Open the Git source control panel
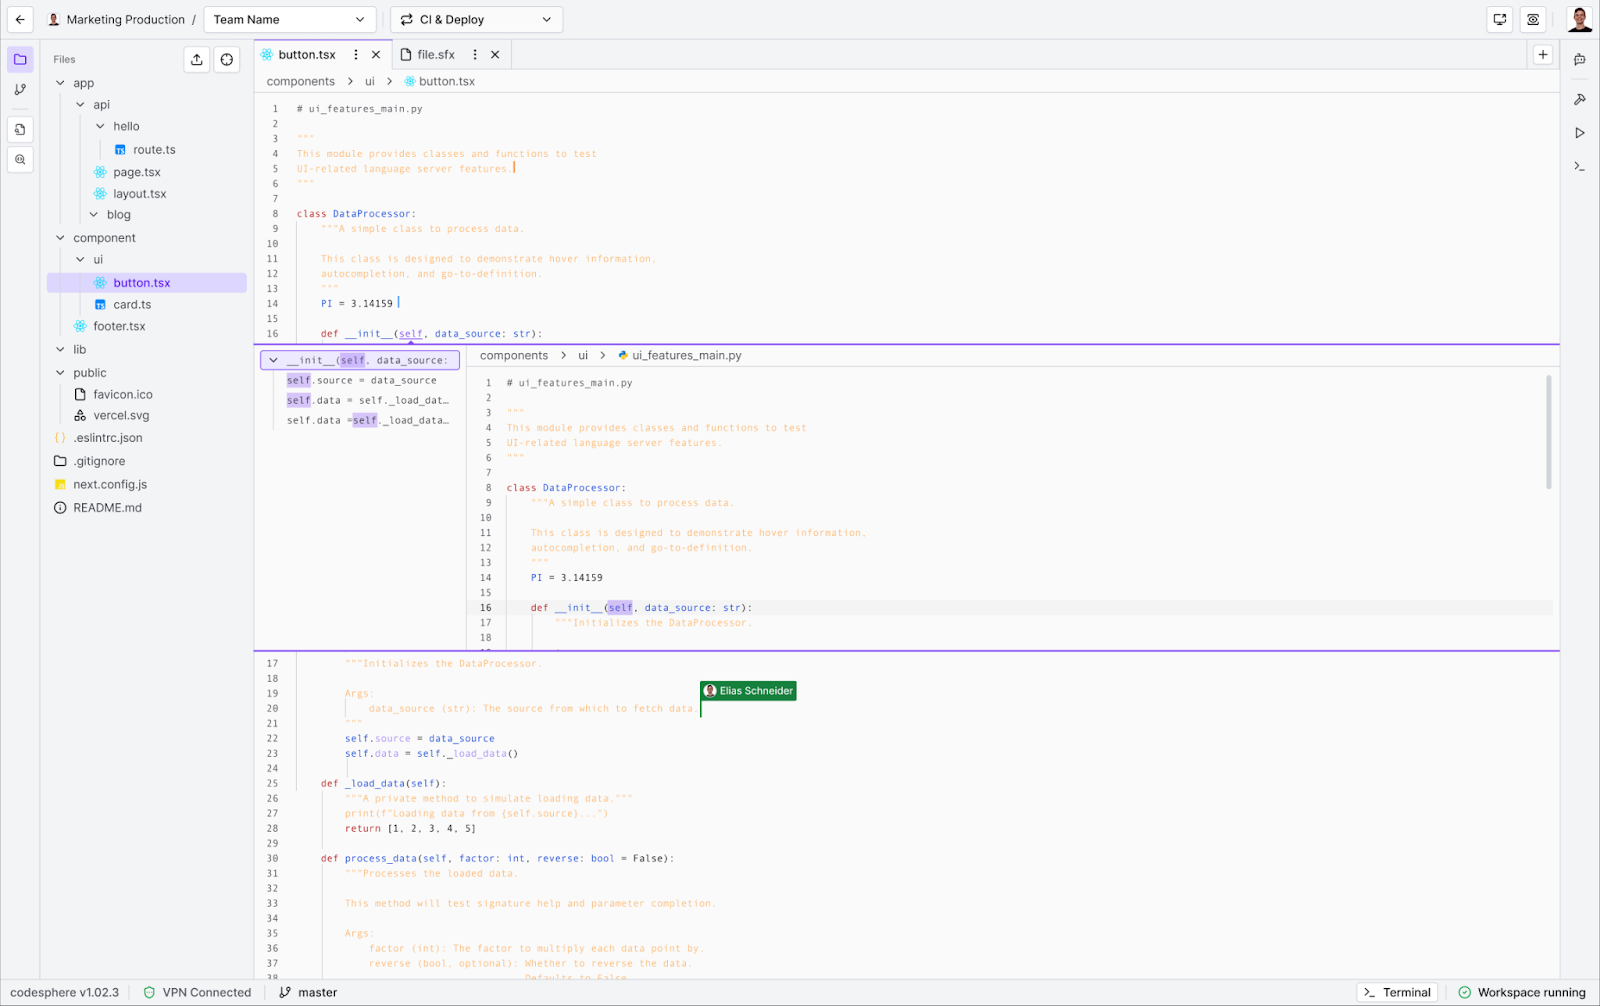 pos(20,89)
